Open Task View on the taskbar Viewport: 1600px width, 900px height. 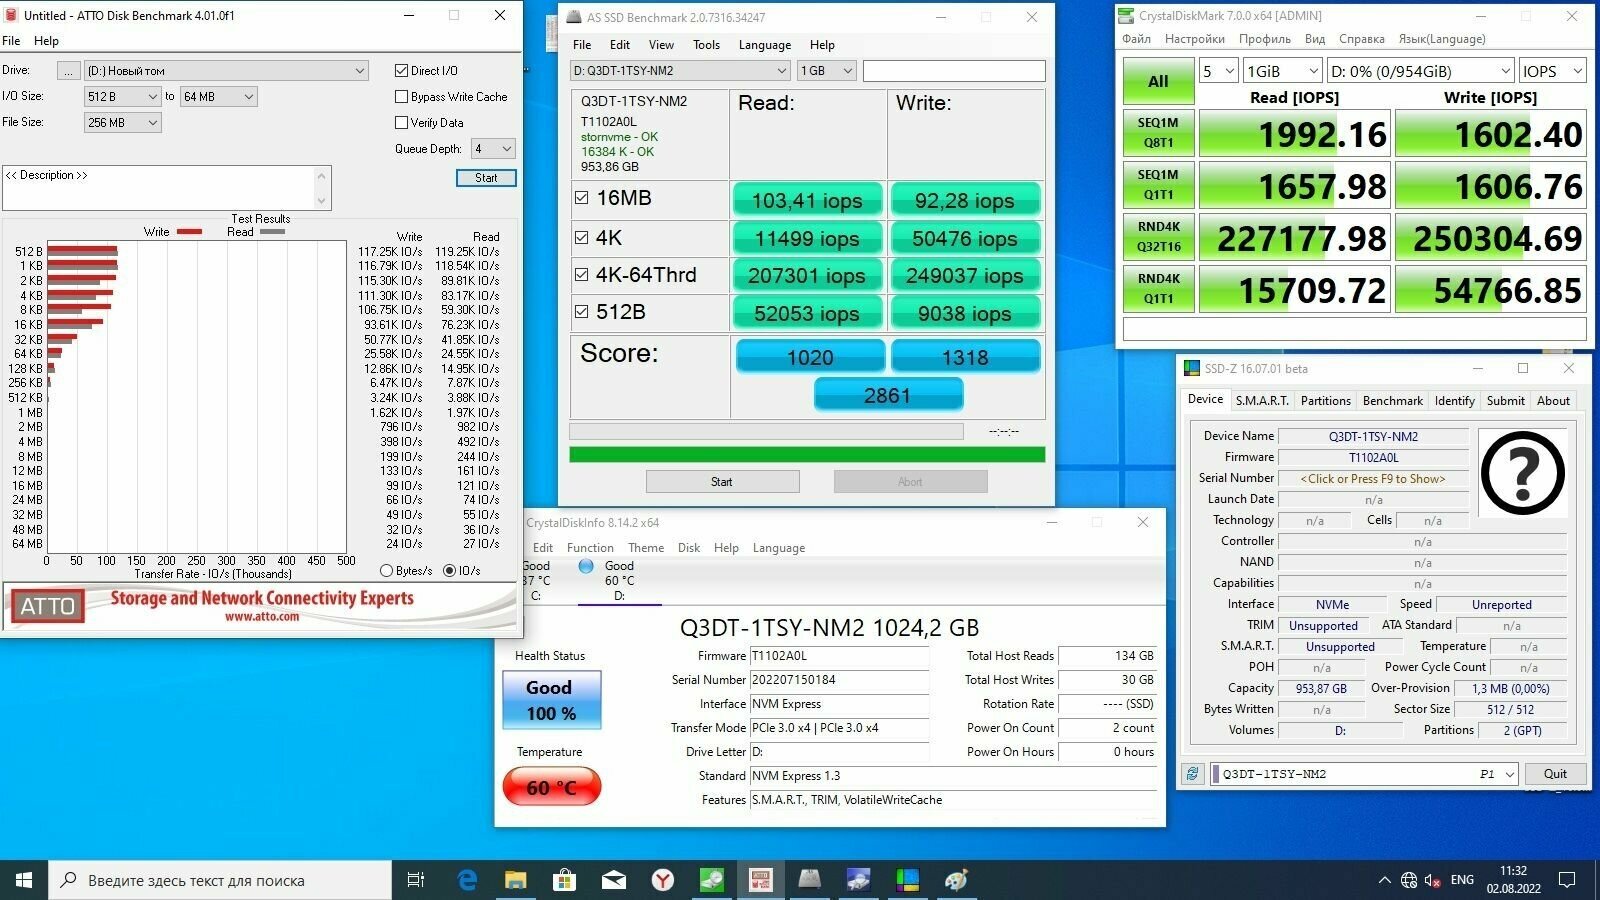tap(416, 880)
